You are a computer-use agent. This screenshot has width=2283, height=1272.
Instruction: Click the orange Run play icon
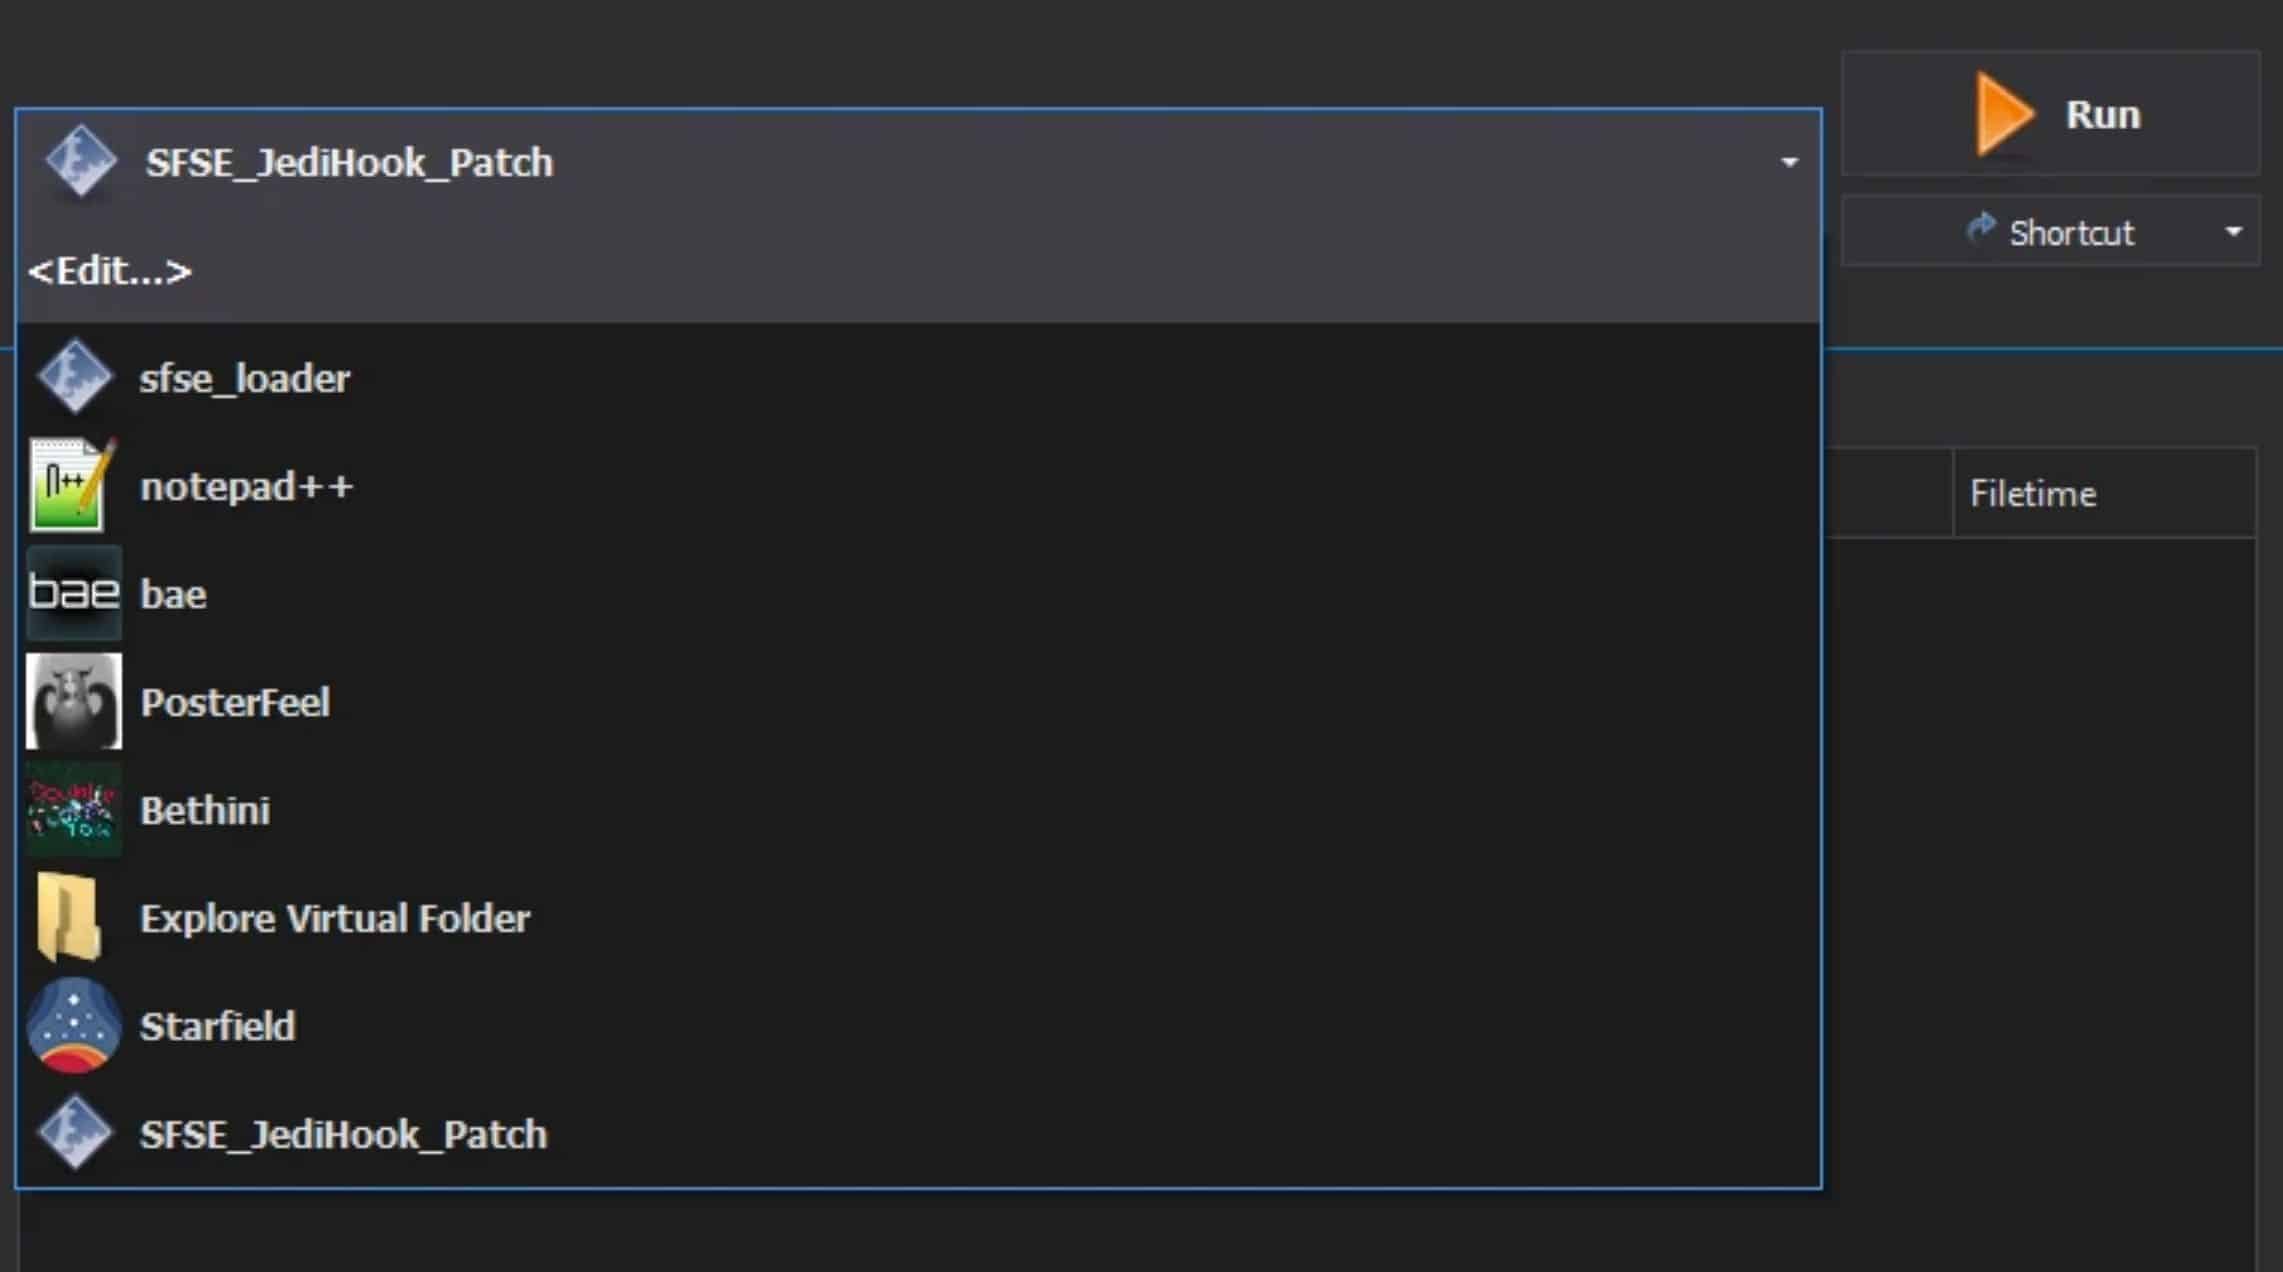(x=2004, y=115)
